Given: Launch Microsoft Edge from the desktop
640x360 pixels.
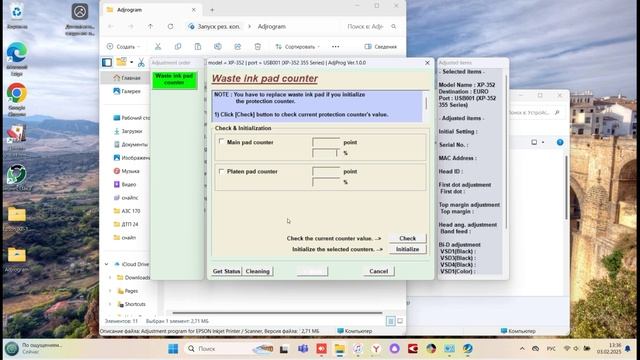Looking at the screenshot, I should [x=16, y=52].
